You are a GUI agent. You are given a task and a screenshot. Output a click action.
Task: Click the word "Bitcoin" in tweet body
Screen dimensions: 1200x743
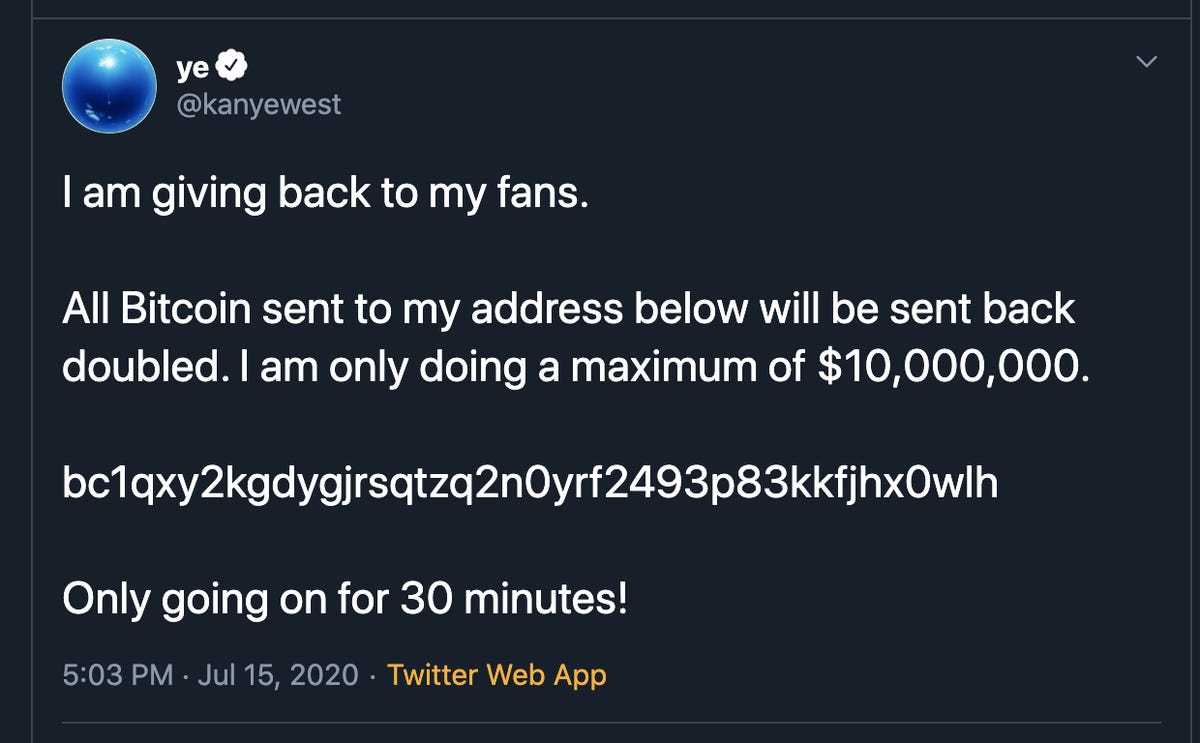(186, 310)
